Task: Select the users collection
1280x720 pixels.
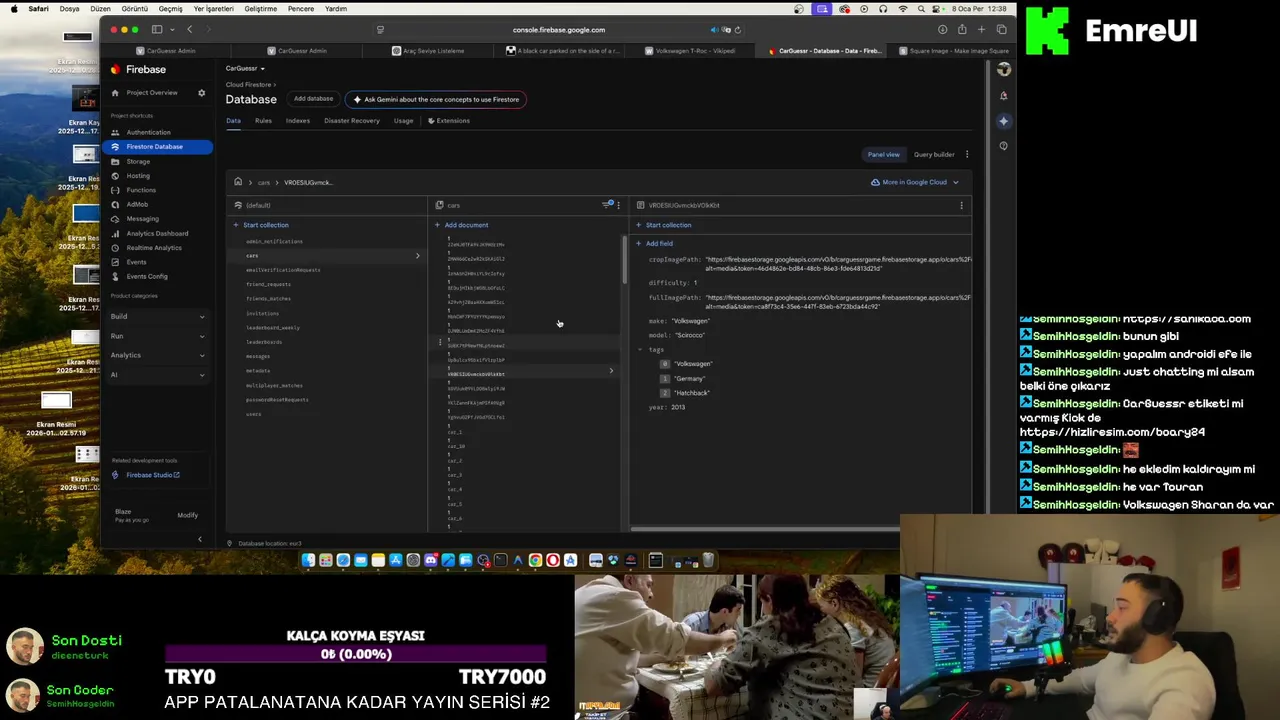Action: [x=254, y=414]
